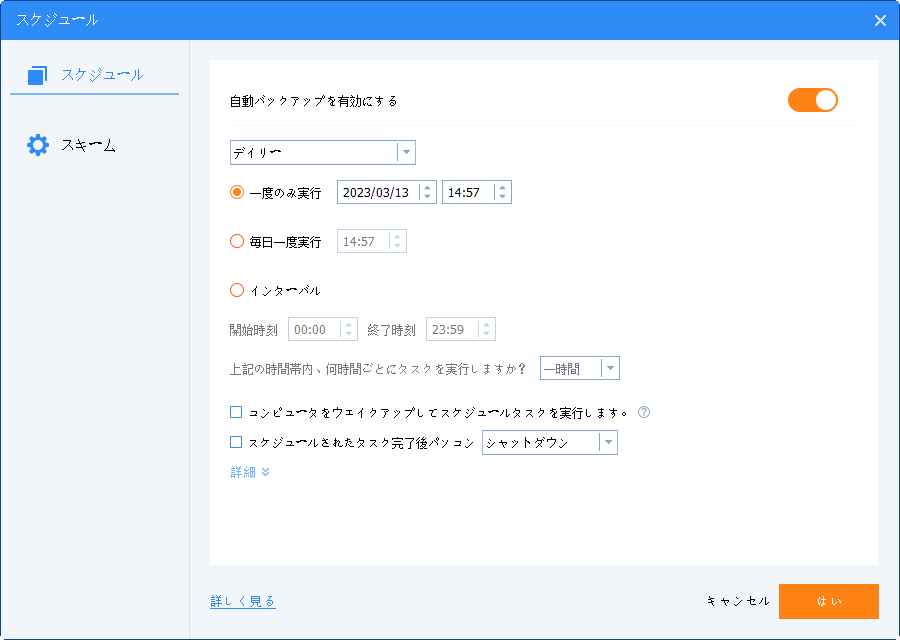
Task: Open the シャットダウン dropdown
Action: 550,443
